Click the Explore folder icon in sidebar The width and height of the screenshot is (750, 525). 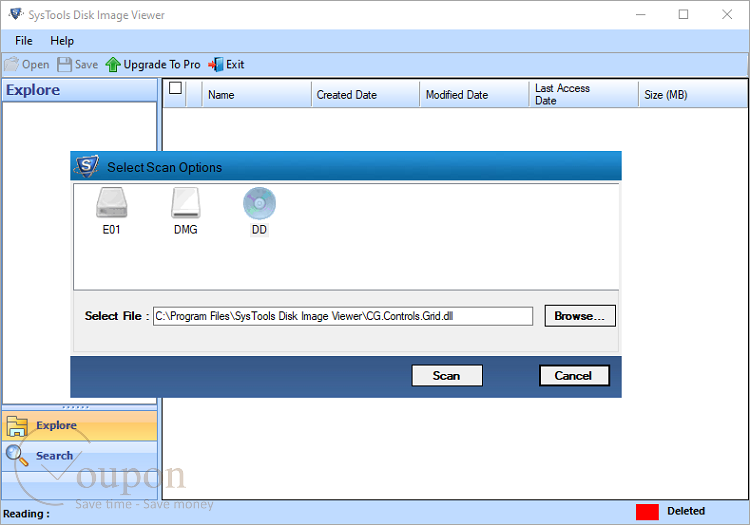pos(17,426)
